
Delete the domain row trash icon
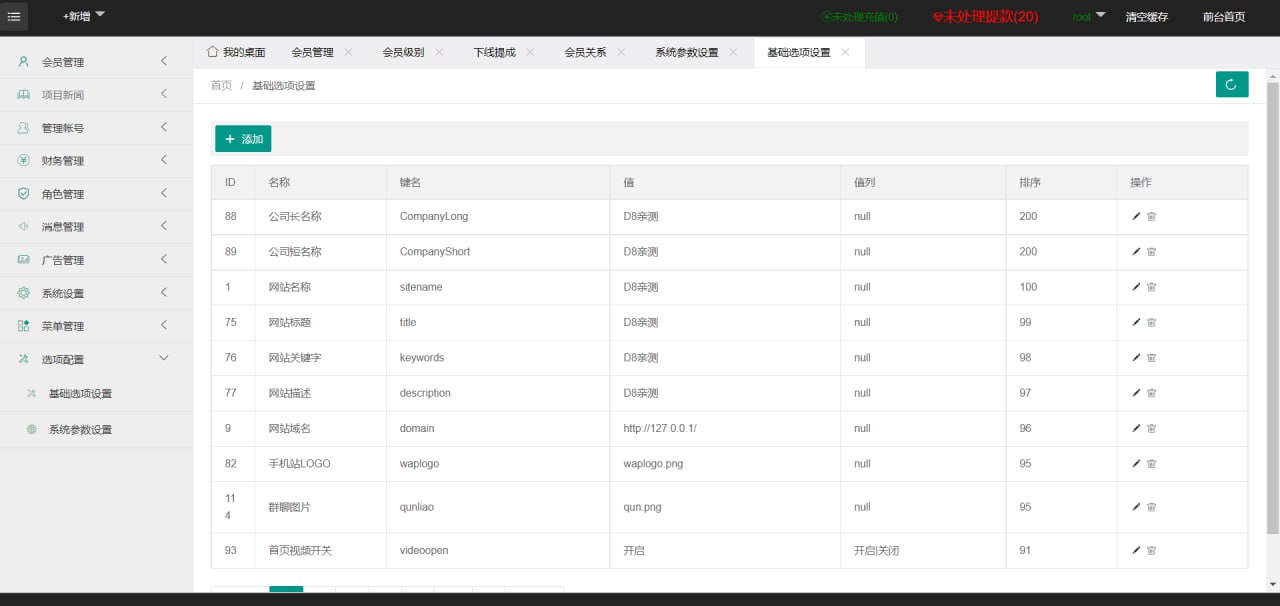(x=1151, y=428)
